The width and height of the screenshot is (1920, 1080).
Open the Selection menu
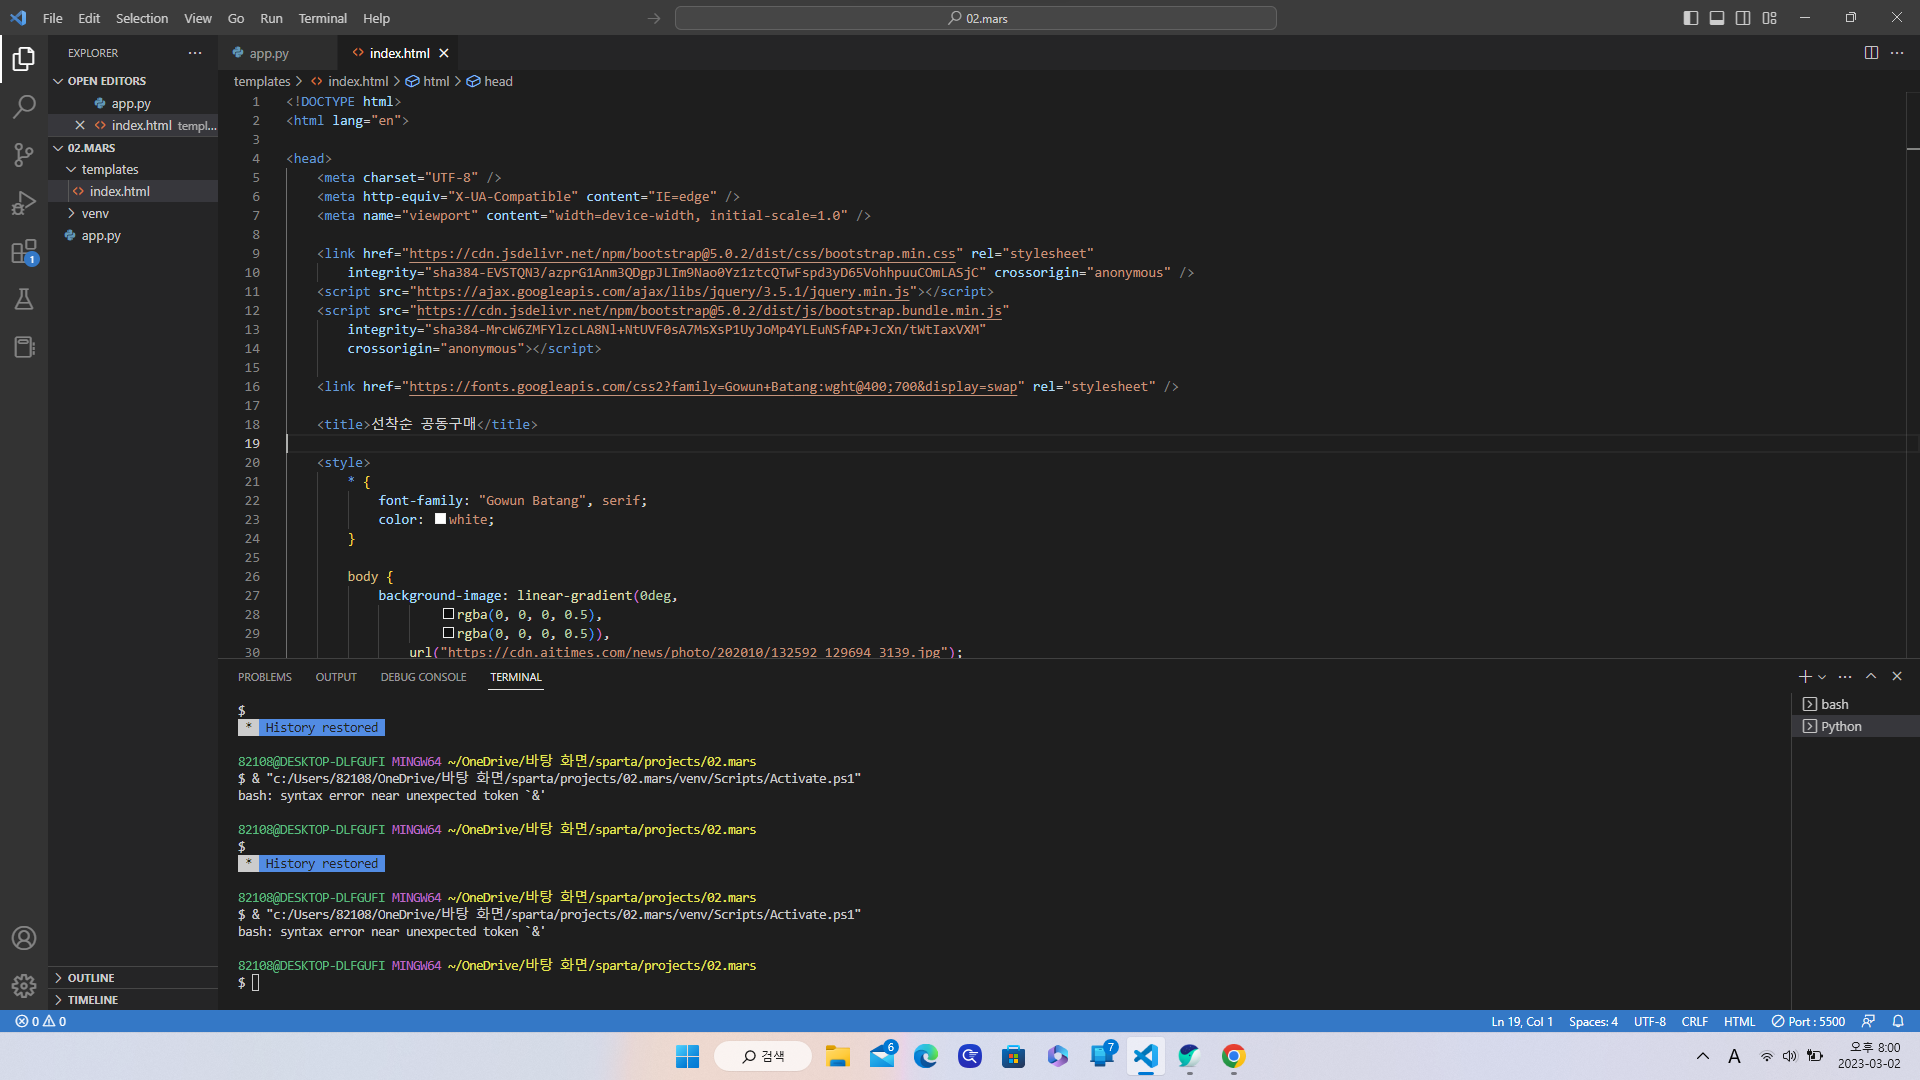click(x=142, y=18)
